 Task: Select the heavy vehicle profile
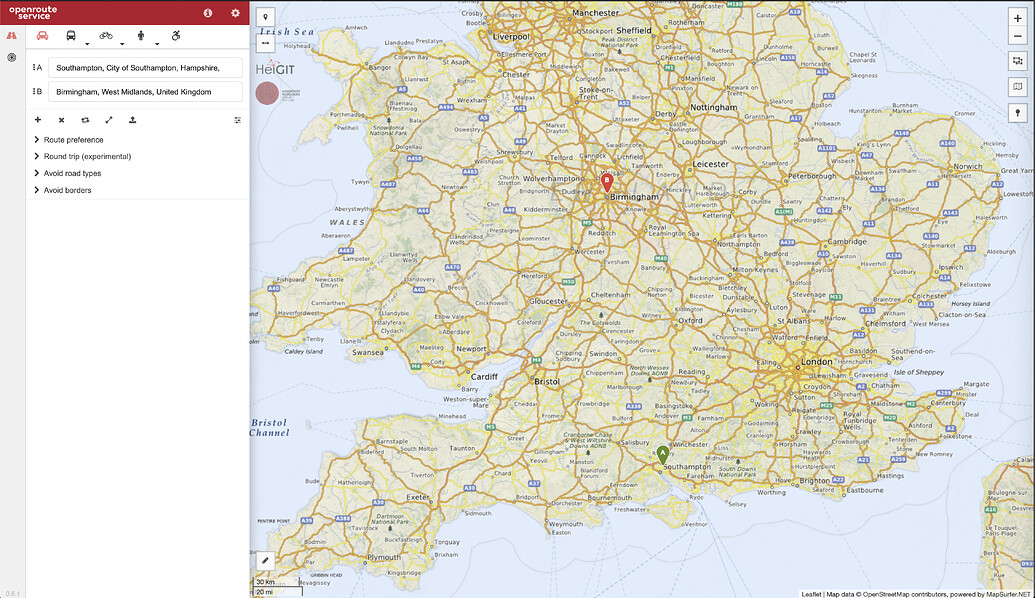pos(70,34)
